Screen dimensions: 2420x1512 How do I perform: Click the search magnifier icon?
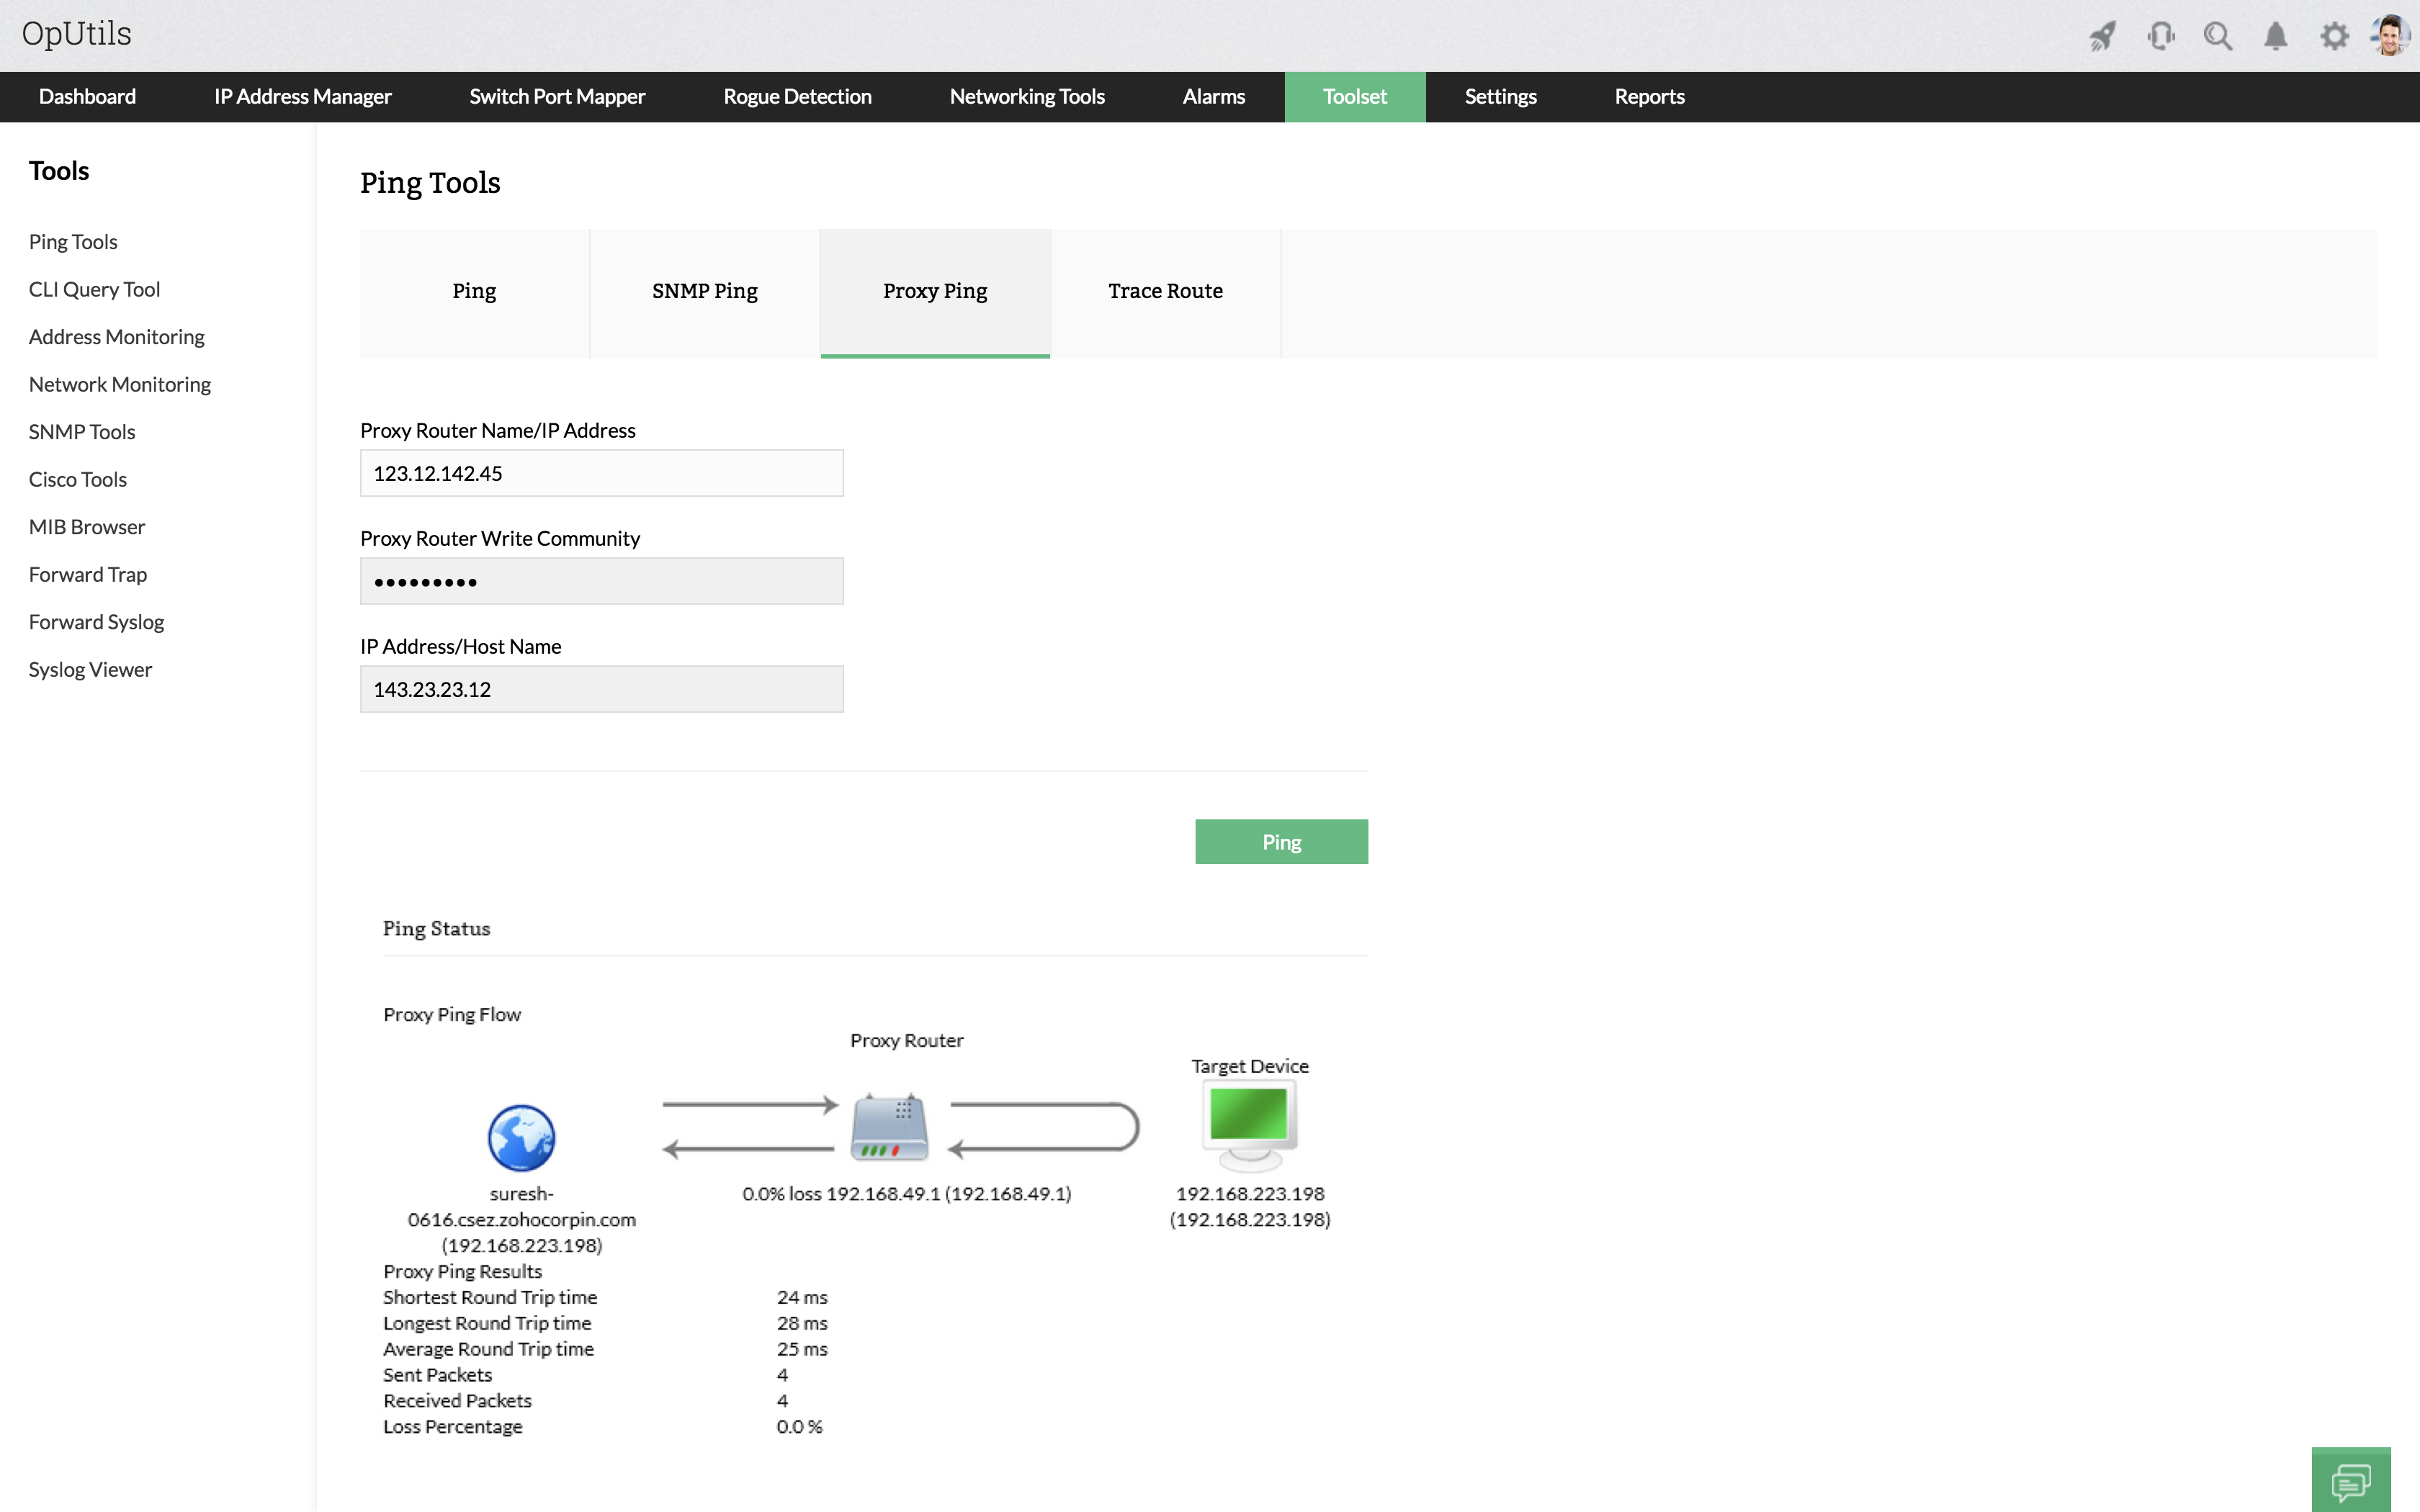point(2217,37)
